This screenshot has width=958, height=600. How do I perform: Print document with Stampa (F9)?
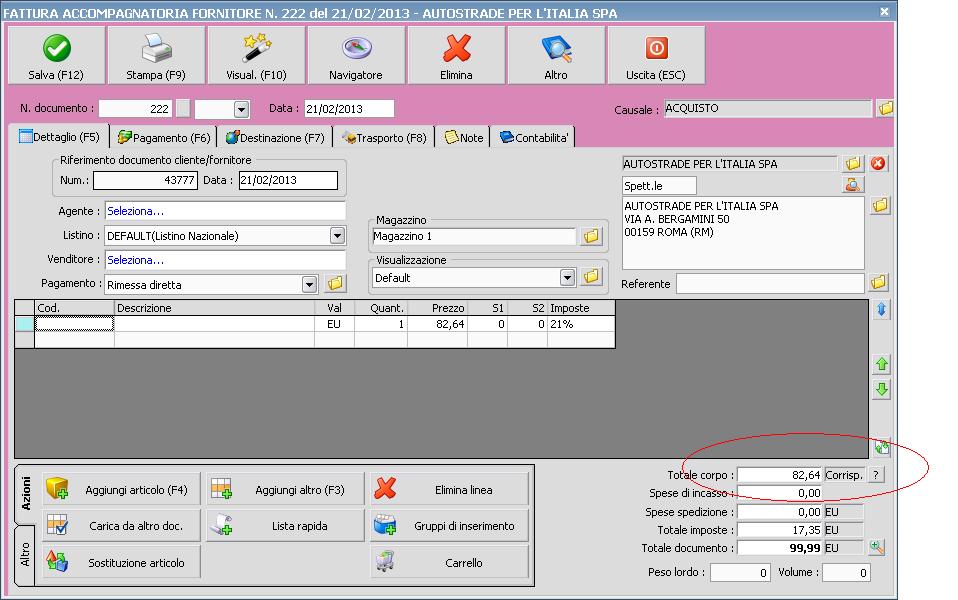click(x=156, y=56)
